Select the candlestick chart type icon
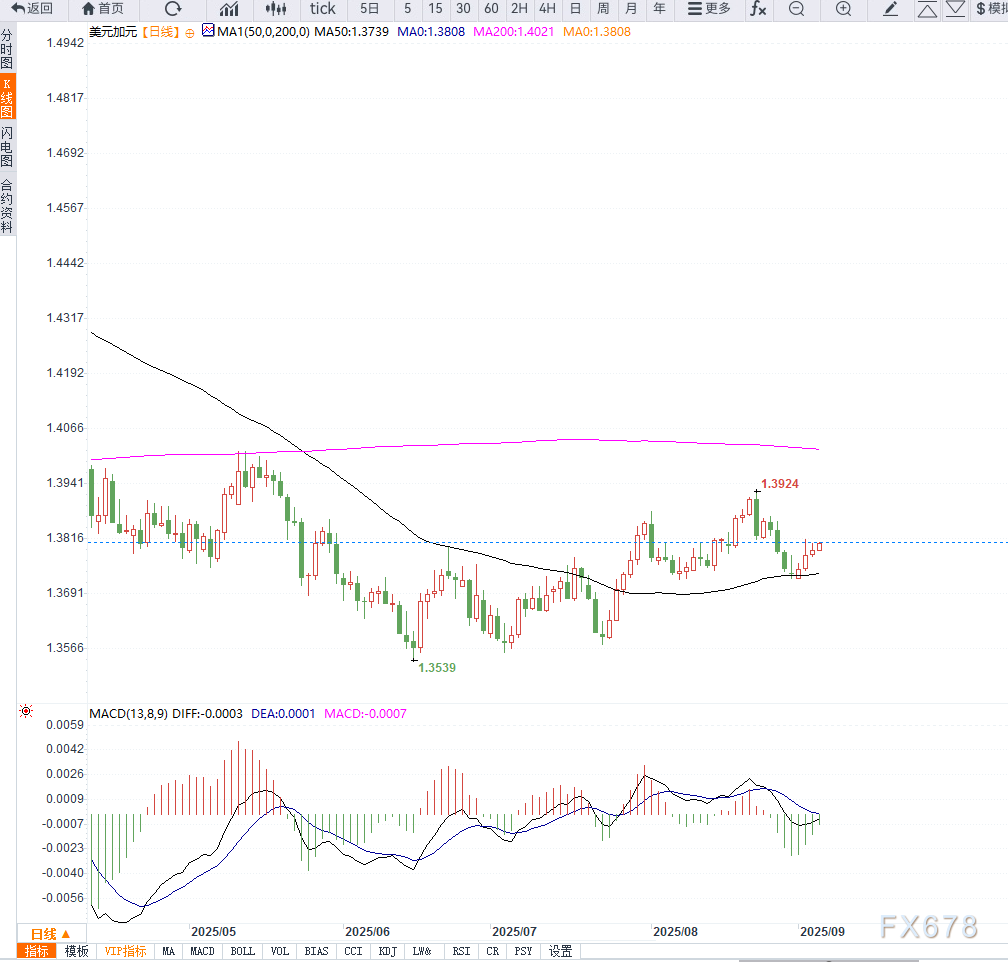 pos(276,9)
